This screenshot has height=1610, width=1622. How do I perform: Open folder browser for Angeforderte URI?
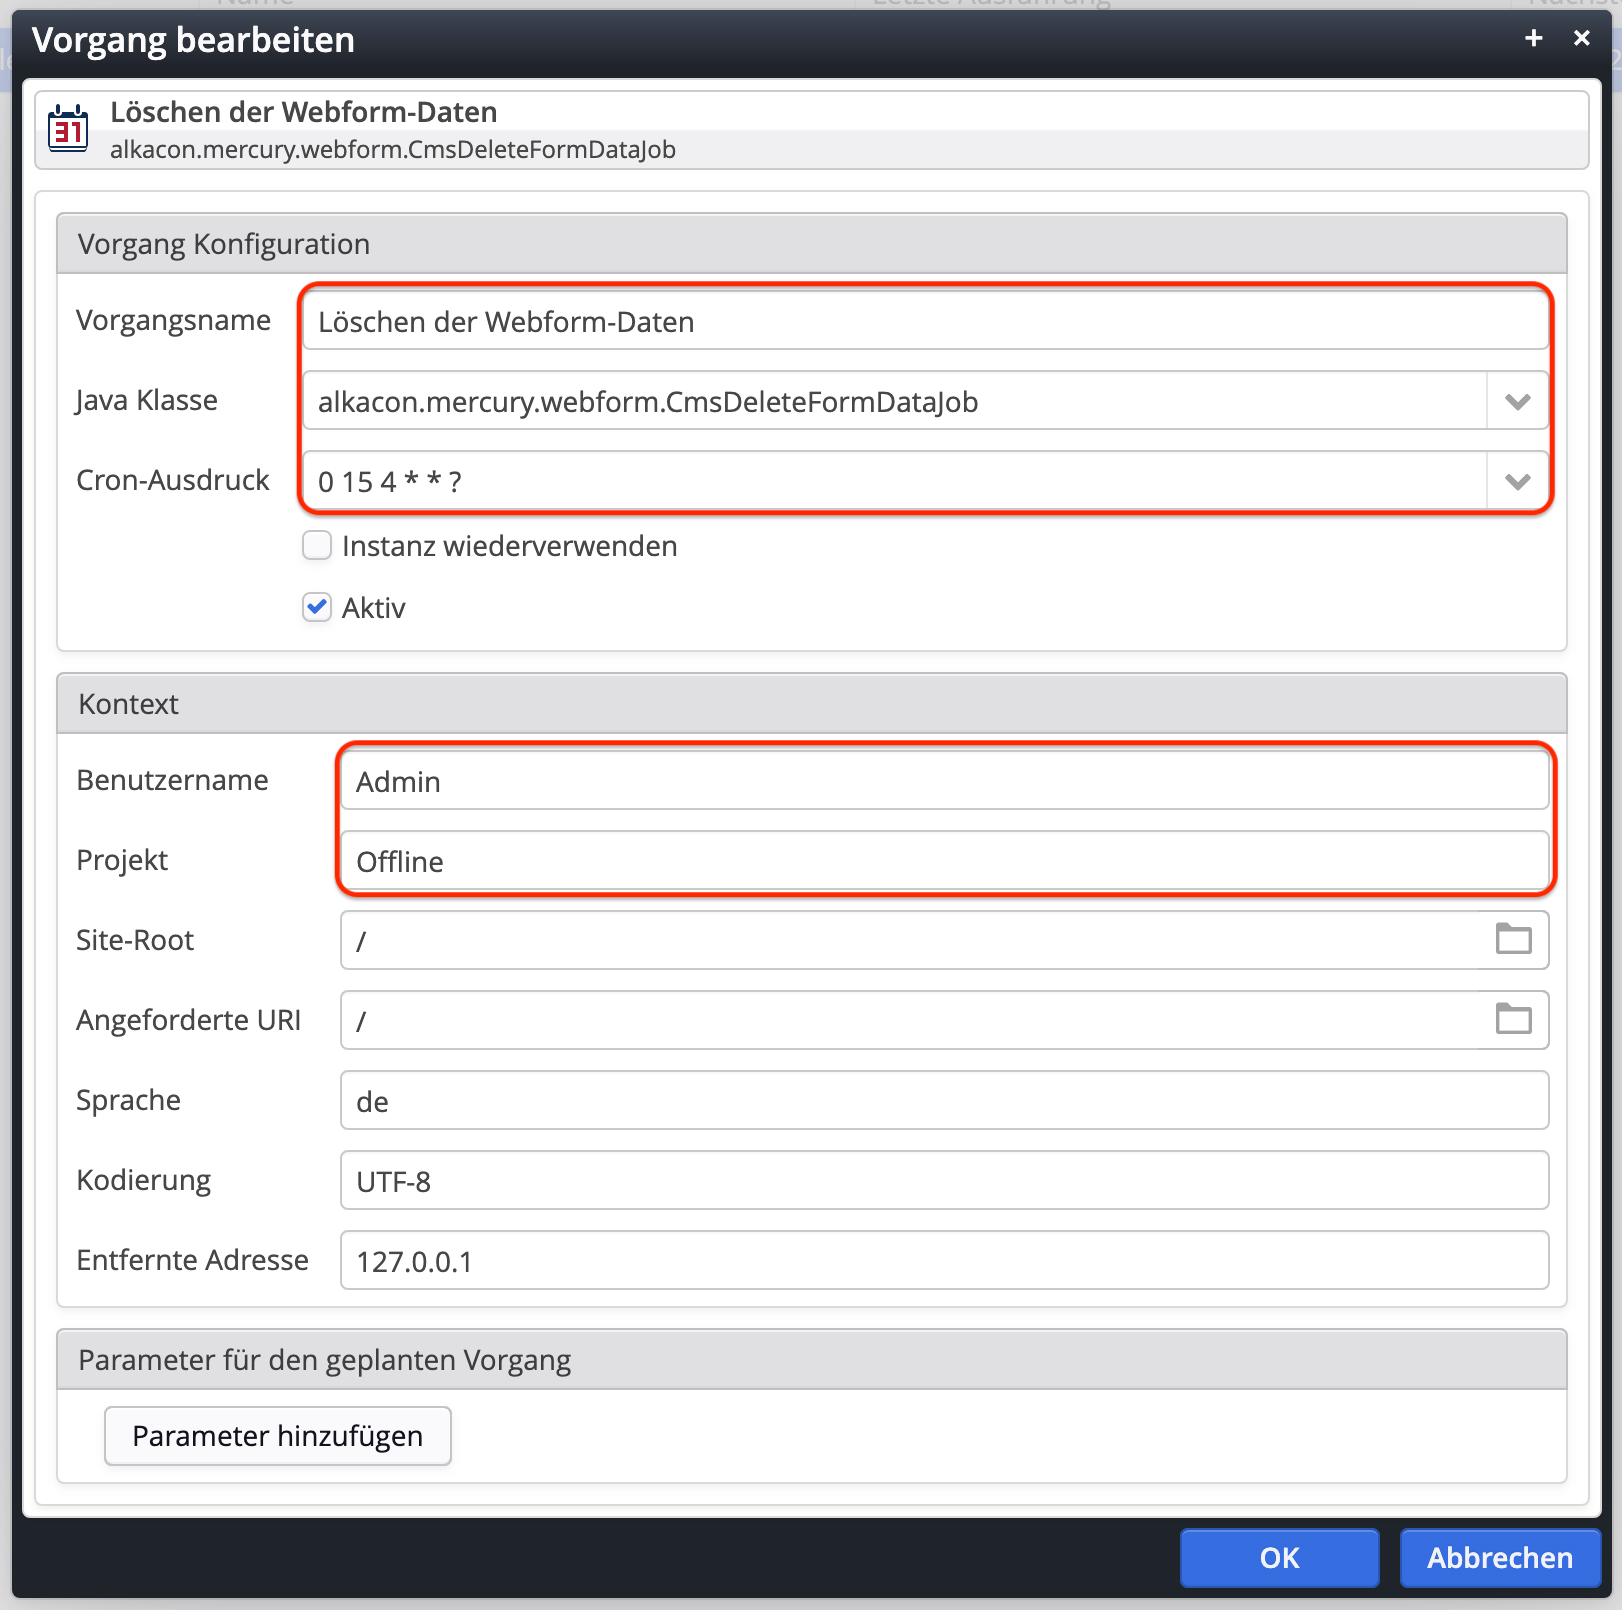pyautogui.click(x=1513, y=1019)
